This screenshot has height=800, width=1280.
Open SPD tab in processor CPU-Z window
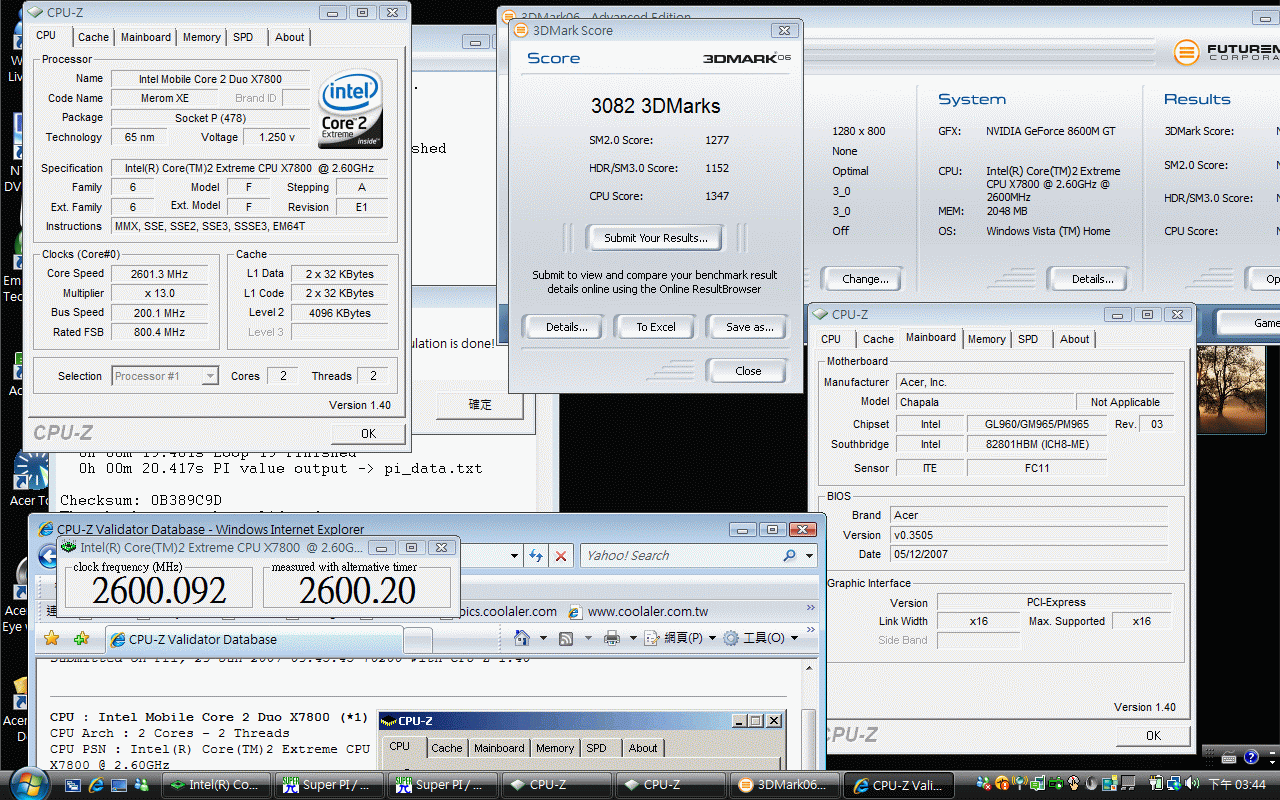[243, 37]
